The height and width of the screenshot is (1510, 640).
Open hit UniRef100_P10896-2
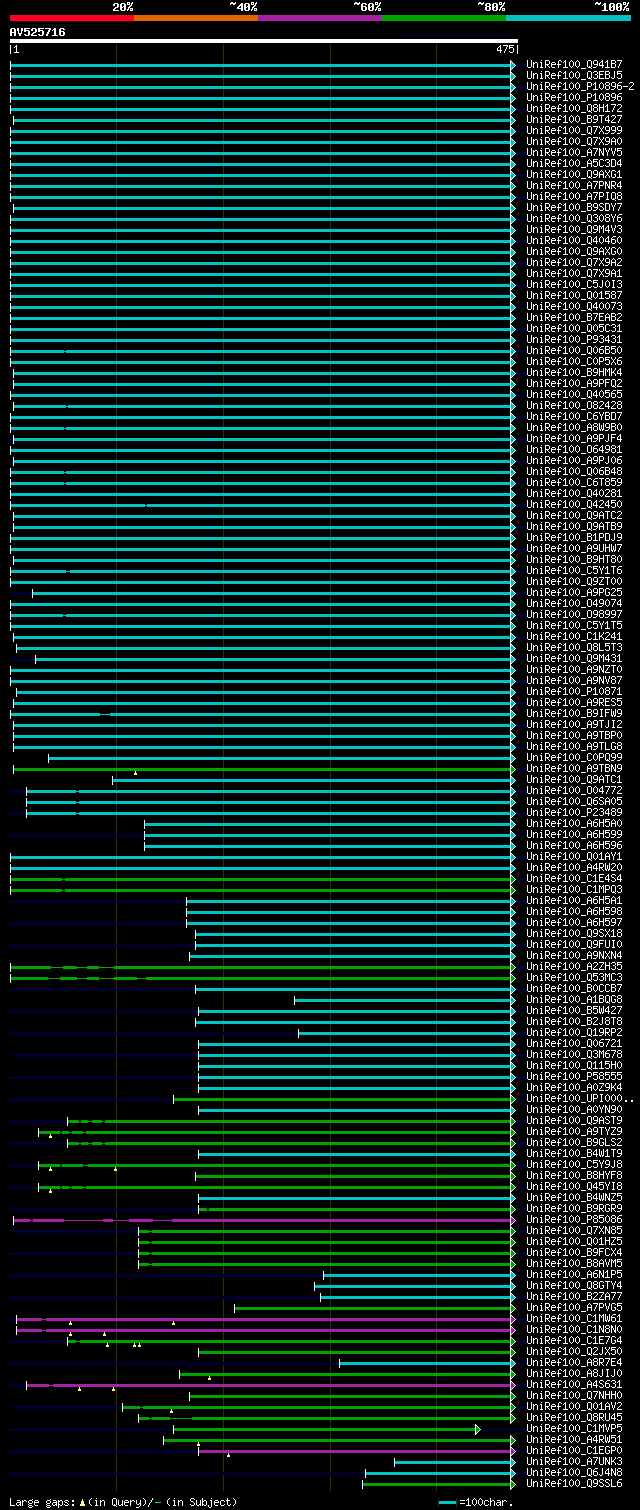[x=580, y=87]
